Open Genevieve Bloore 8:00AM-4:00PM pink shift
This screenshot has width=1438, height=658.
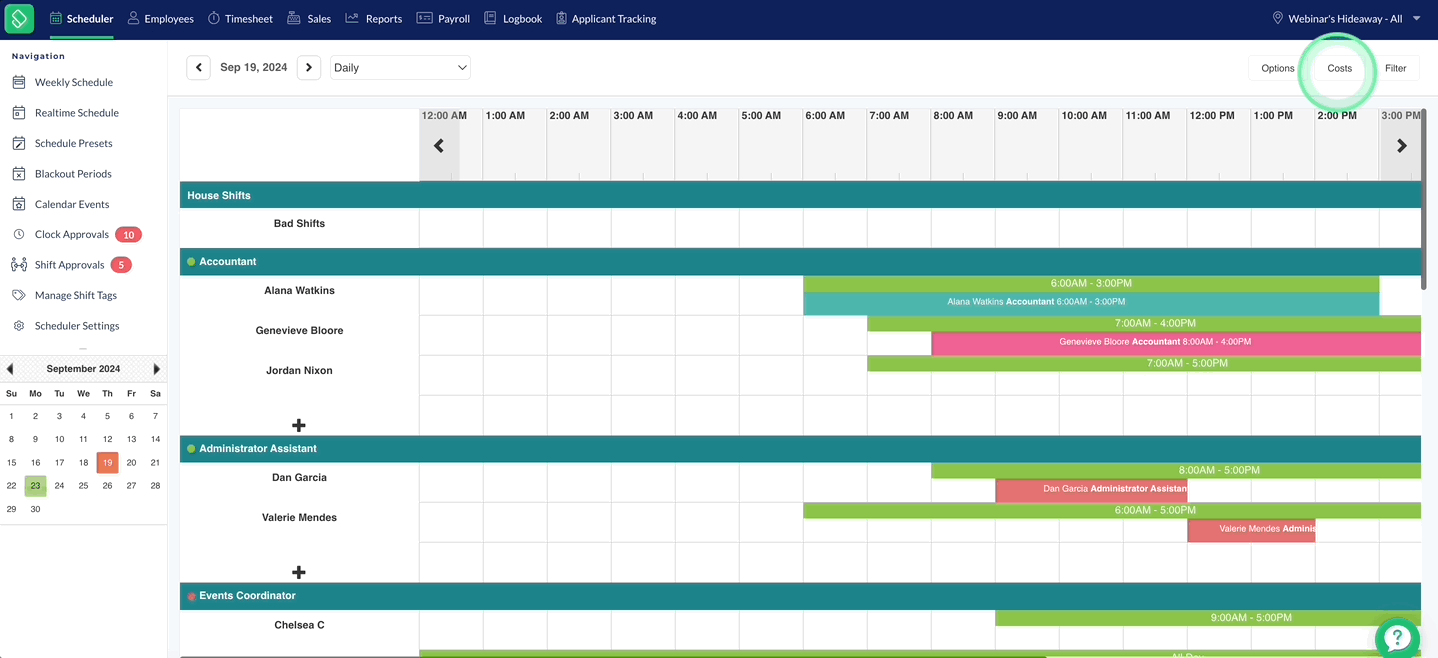click(x=1176, y=343)
